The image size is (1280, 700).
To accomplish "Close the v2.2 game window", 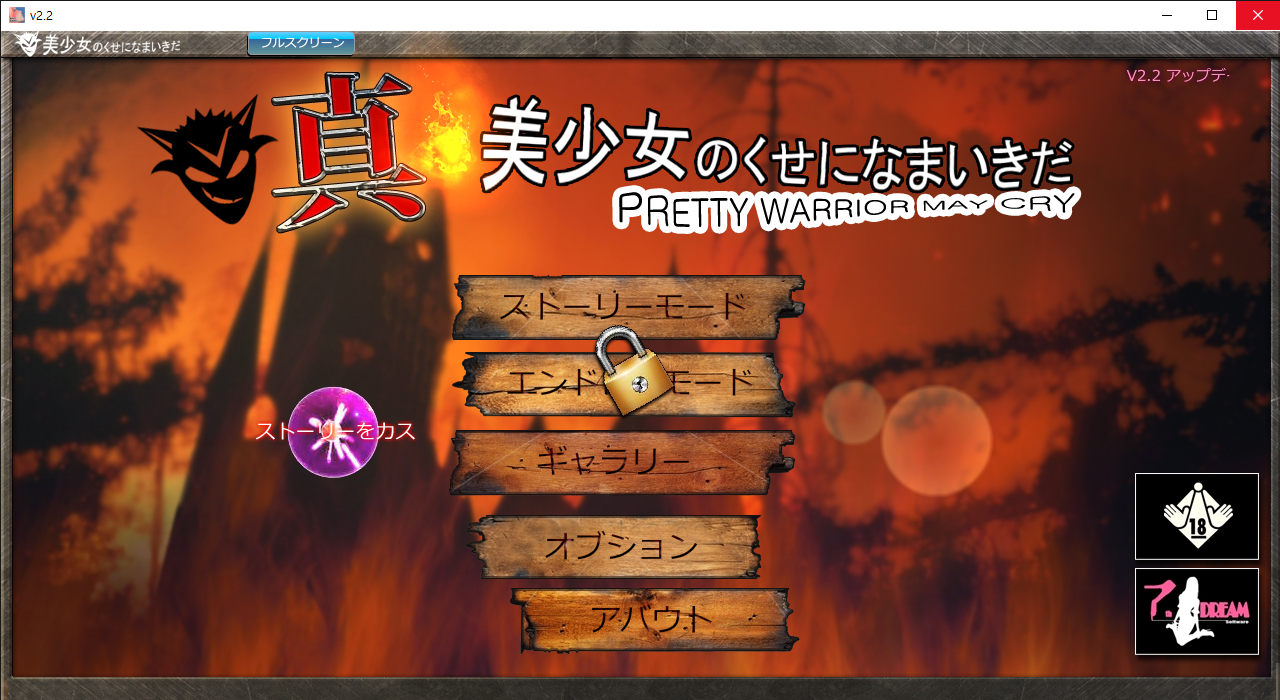I will pos(1258,15).
